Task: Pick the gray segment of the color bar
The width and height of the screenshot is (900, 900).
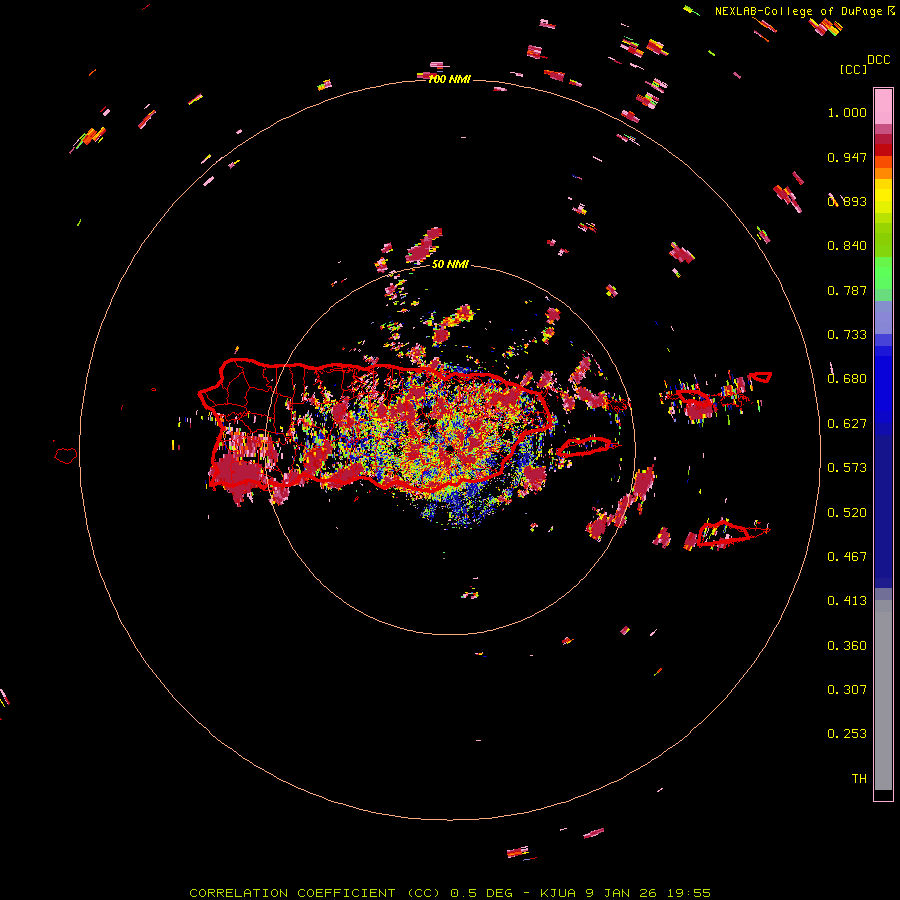Action: point(883,695)
